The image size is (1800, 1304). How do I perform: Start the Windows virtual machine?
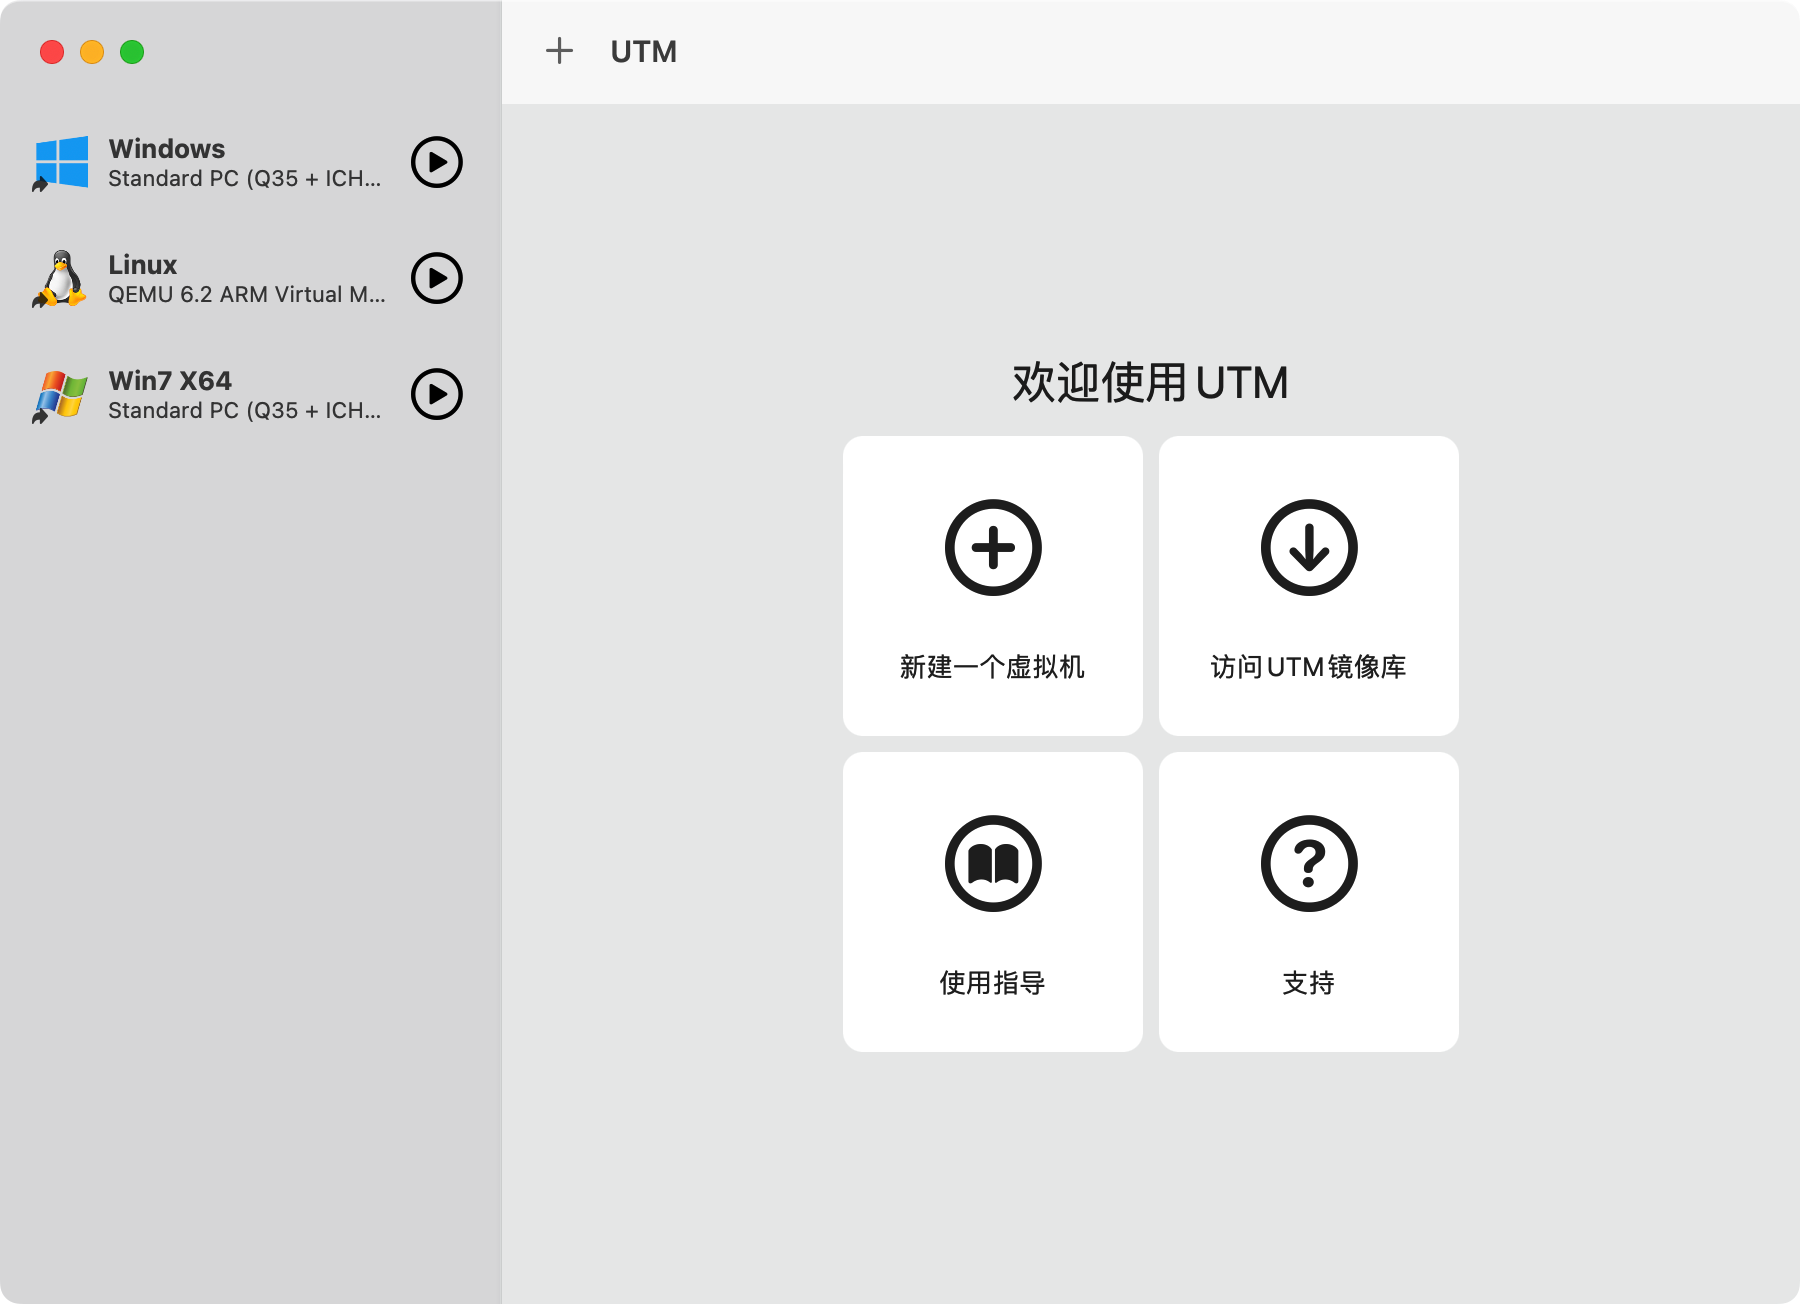[x=437, y=162]
